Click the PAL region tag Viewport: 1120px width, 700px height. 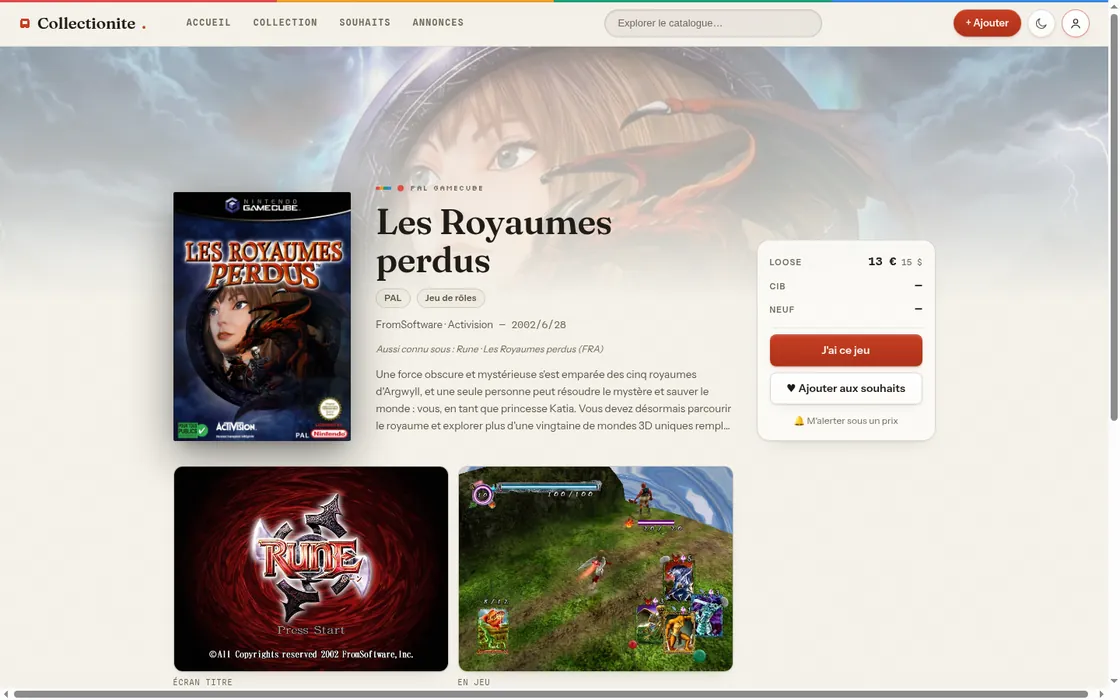[393, 298]
